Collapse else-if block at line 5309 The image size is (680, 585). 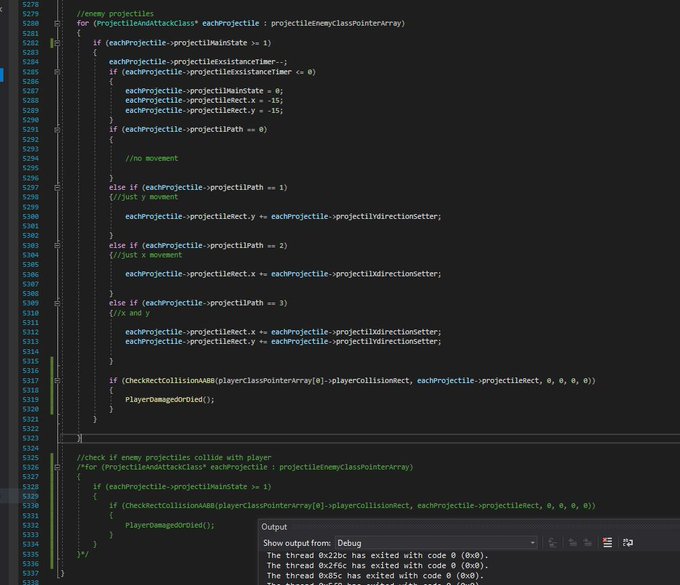(57, 303)
